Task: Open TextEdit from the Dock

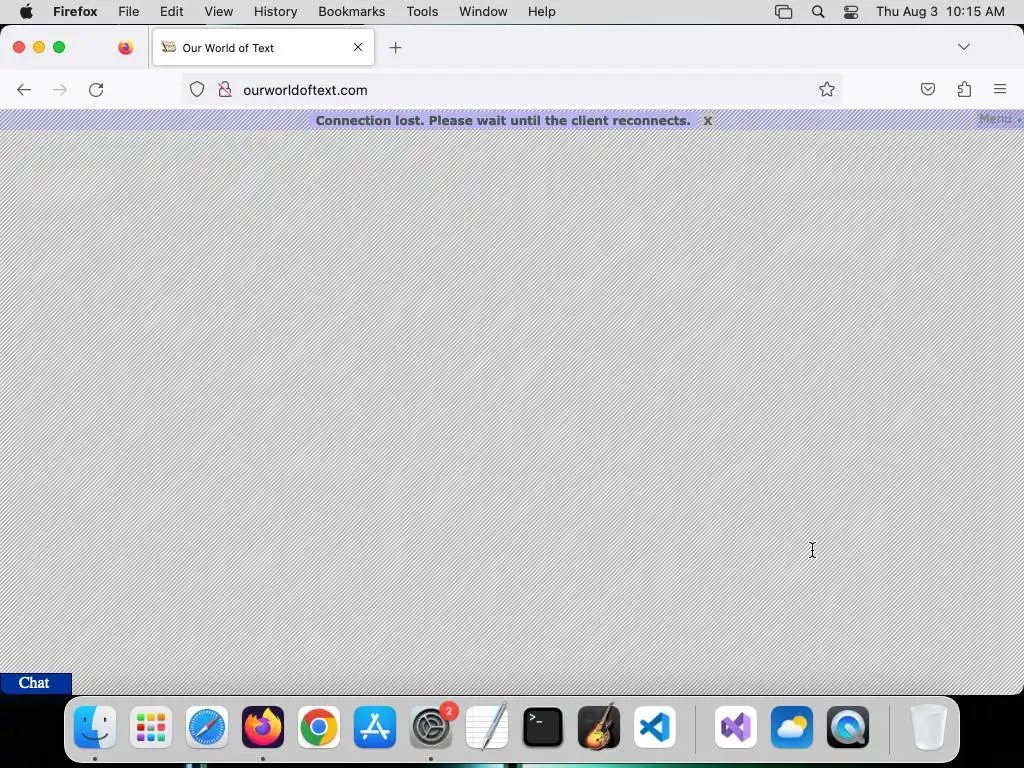Action: (x=487, y=727)
